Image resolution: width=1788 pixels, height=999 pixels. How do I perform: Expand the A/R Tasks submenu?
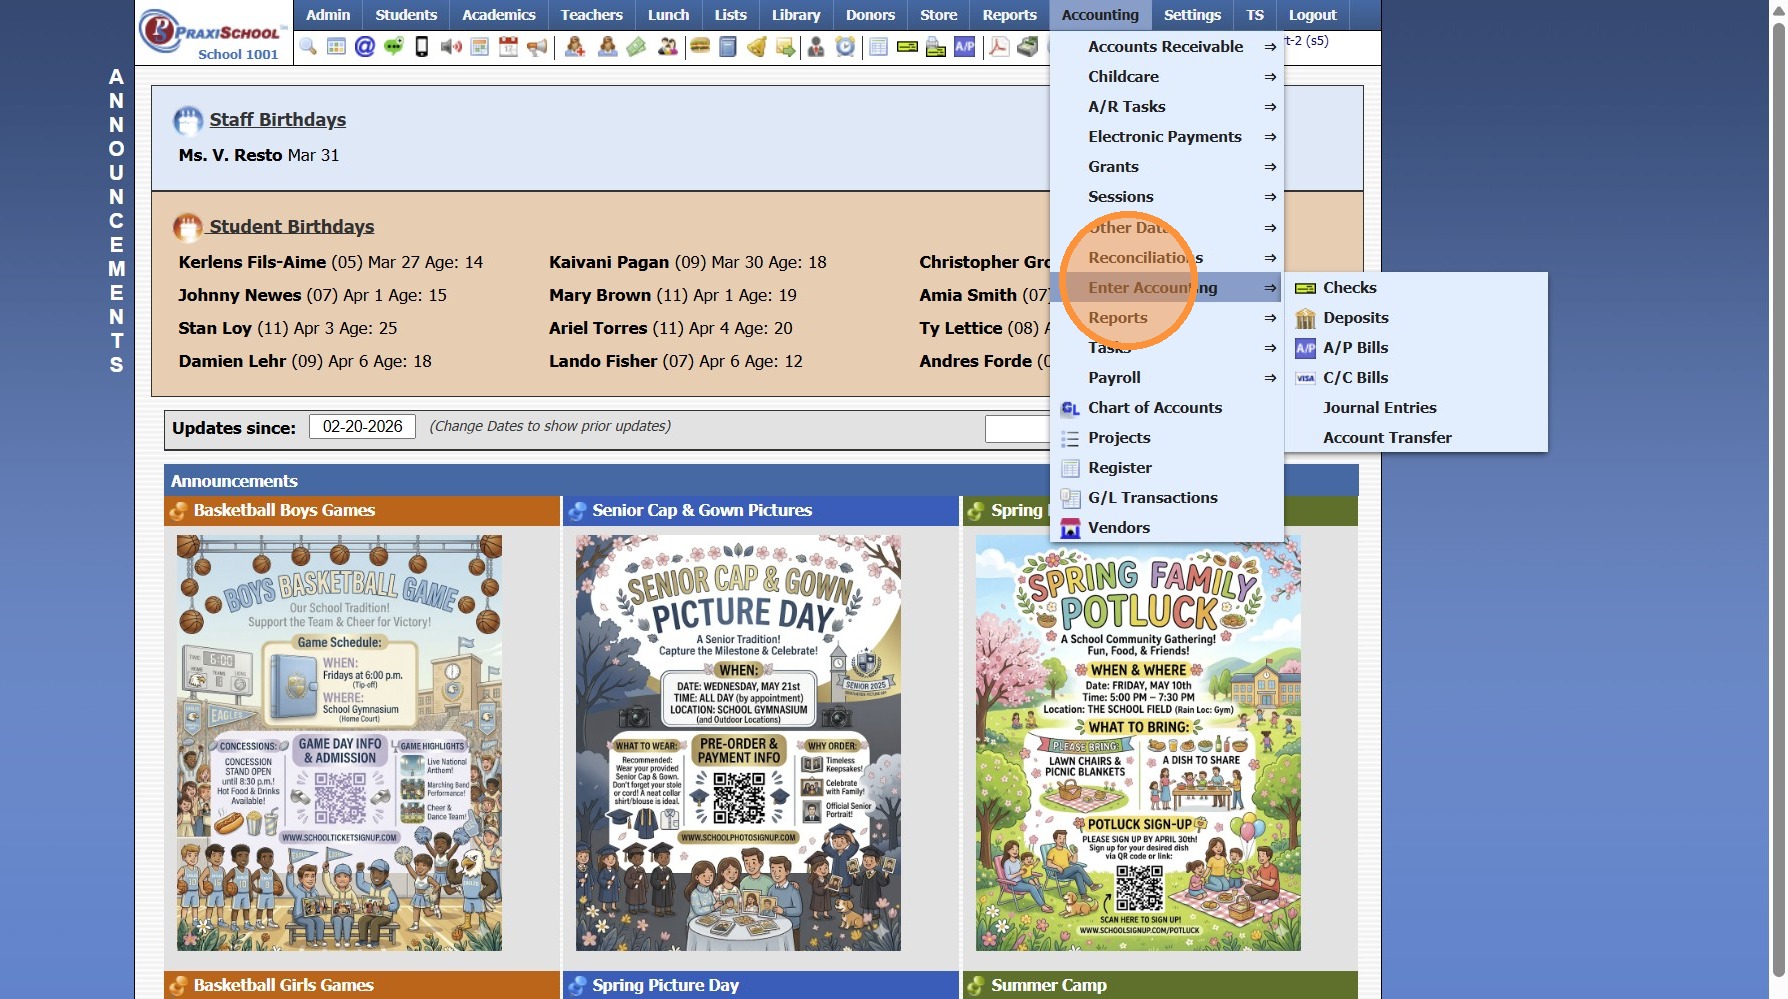coord(1167,107)
